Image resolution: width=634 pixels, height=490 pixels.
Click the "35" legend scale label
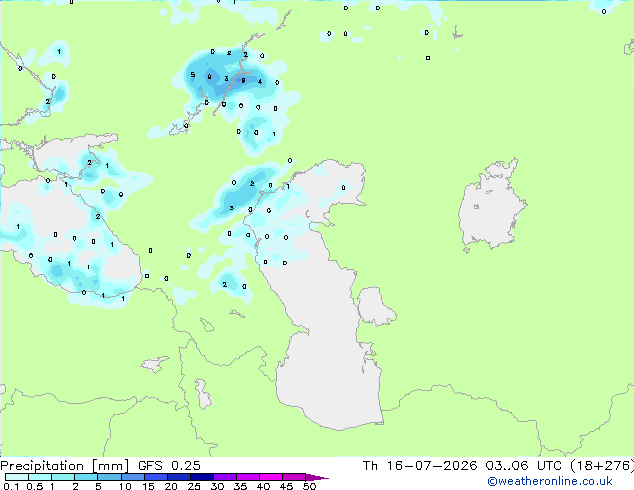pos(240,486)
